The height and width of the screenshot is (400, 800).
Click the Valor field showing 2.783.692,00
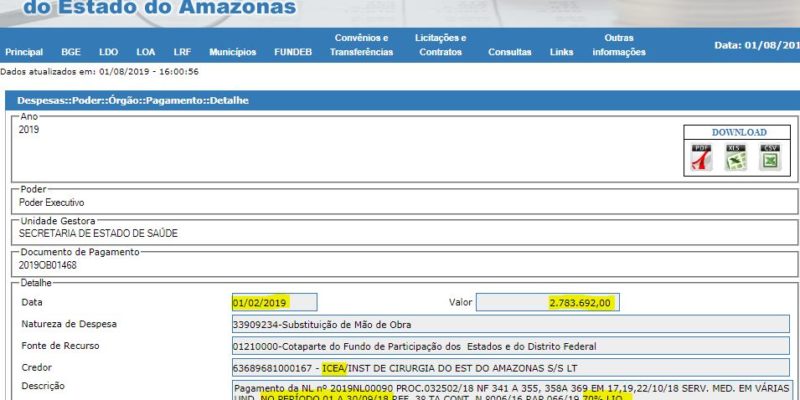pos(548,302)
